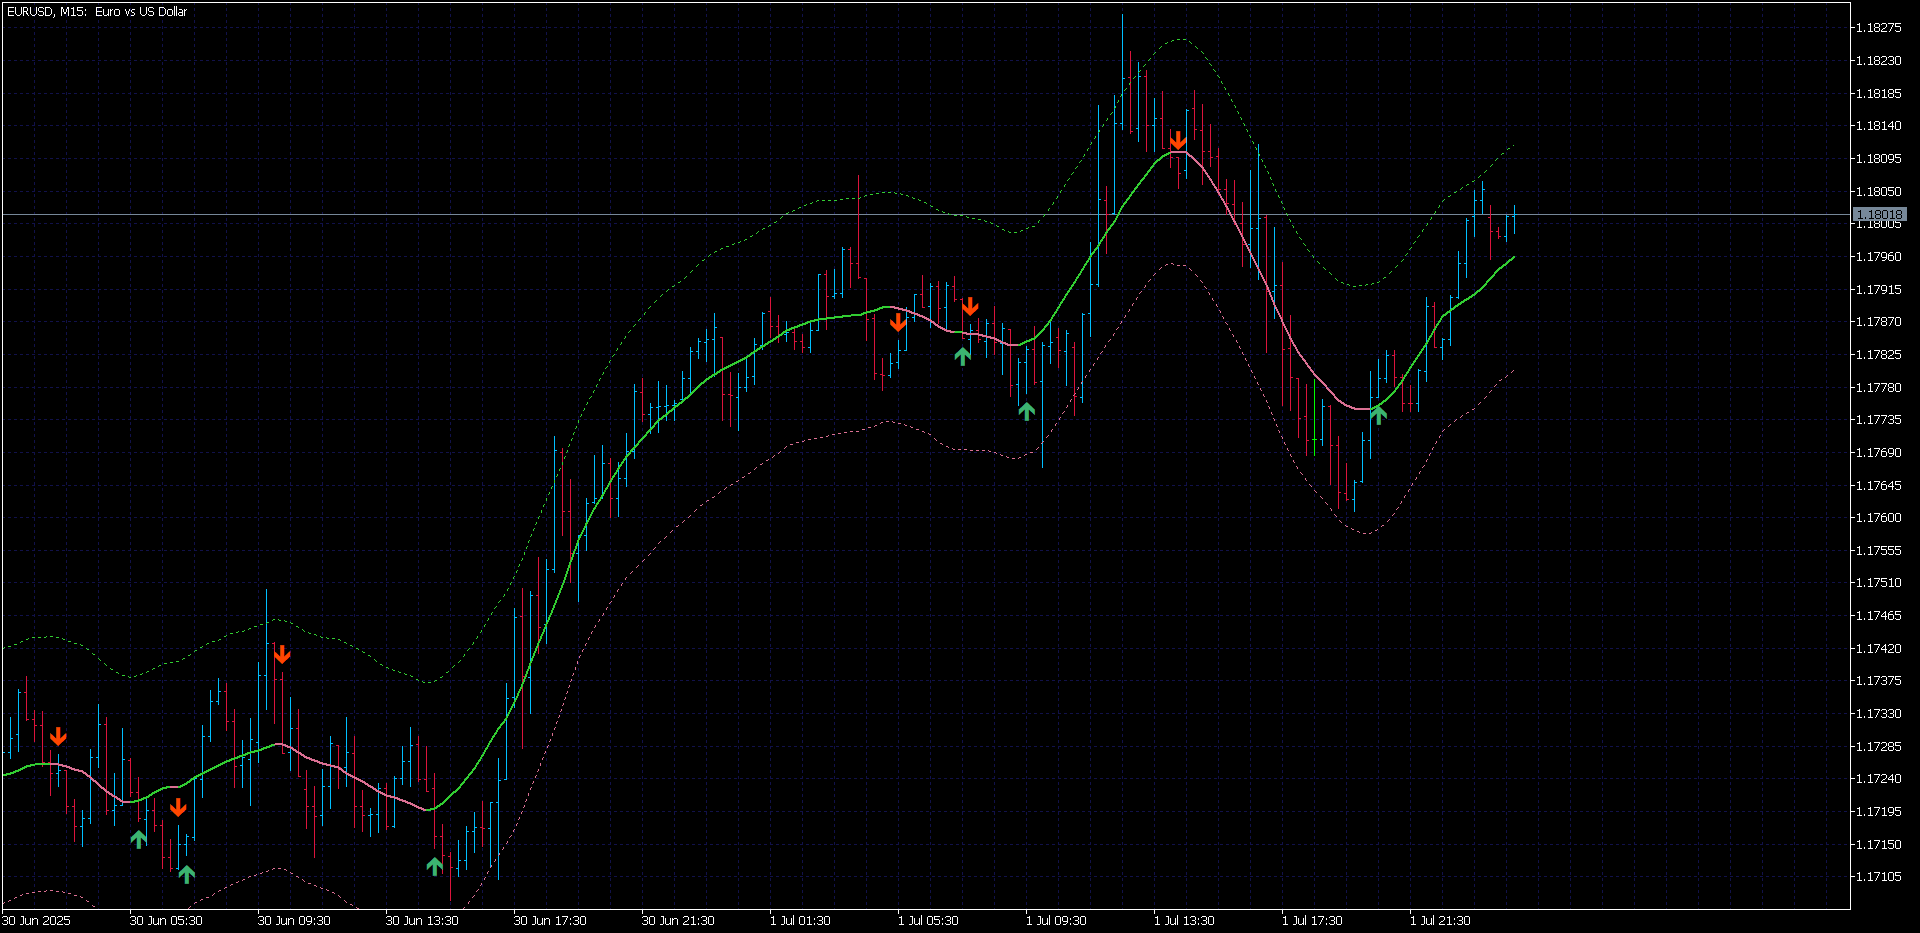The image size is (1920, 933).
Task: Click the 1.17600 price label
Action: click(1878, 518)
